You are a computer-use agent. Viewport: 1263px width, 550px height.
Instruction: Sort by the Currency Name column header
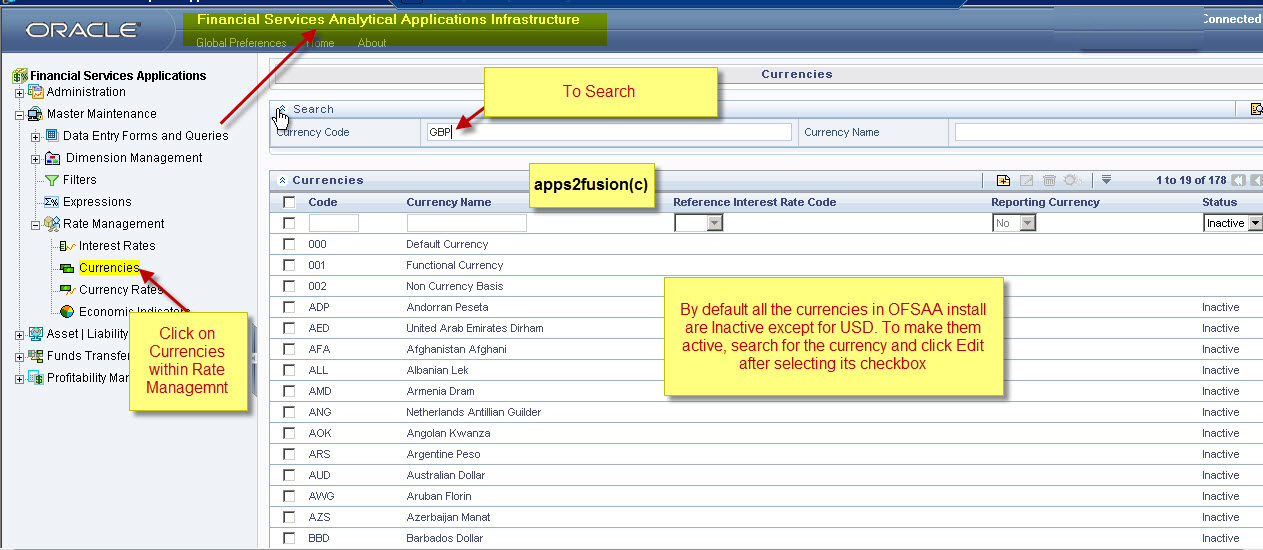click(449, 202)
